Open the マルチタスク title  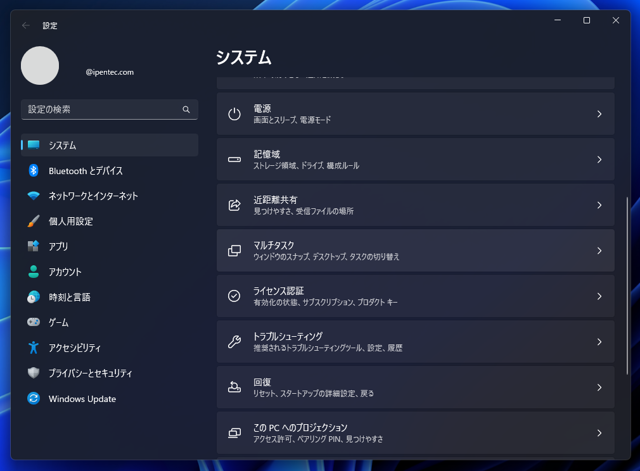[273, 245]
